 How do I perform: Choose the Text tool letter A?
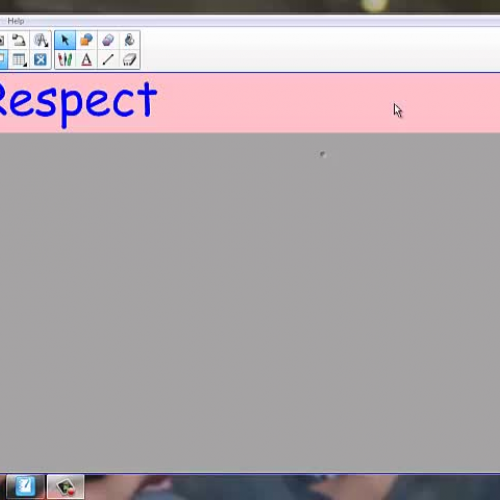[87, 60]
